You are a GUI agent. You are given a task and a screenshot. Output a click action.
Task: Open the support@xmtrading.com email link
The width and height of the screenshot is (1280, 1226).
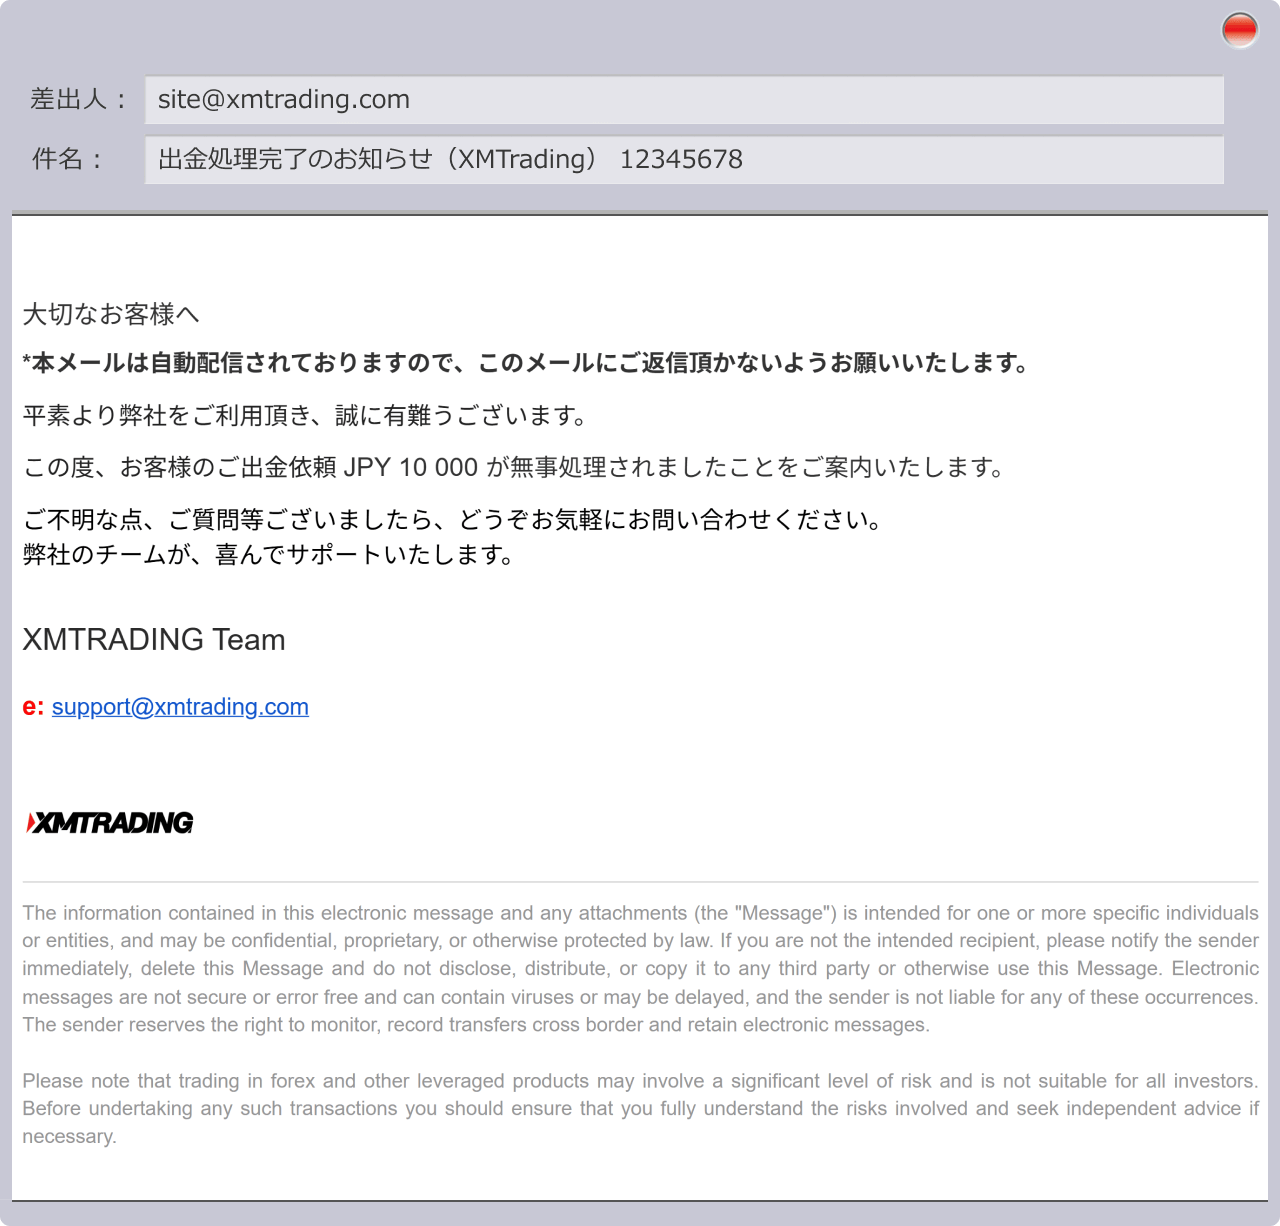point(180,707)
